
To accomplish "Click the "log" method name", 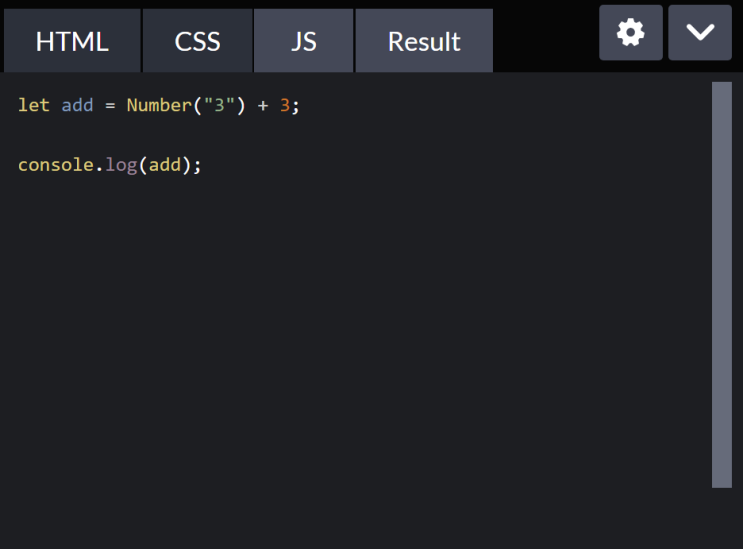I will click(x=121, y=165).
